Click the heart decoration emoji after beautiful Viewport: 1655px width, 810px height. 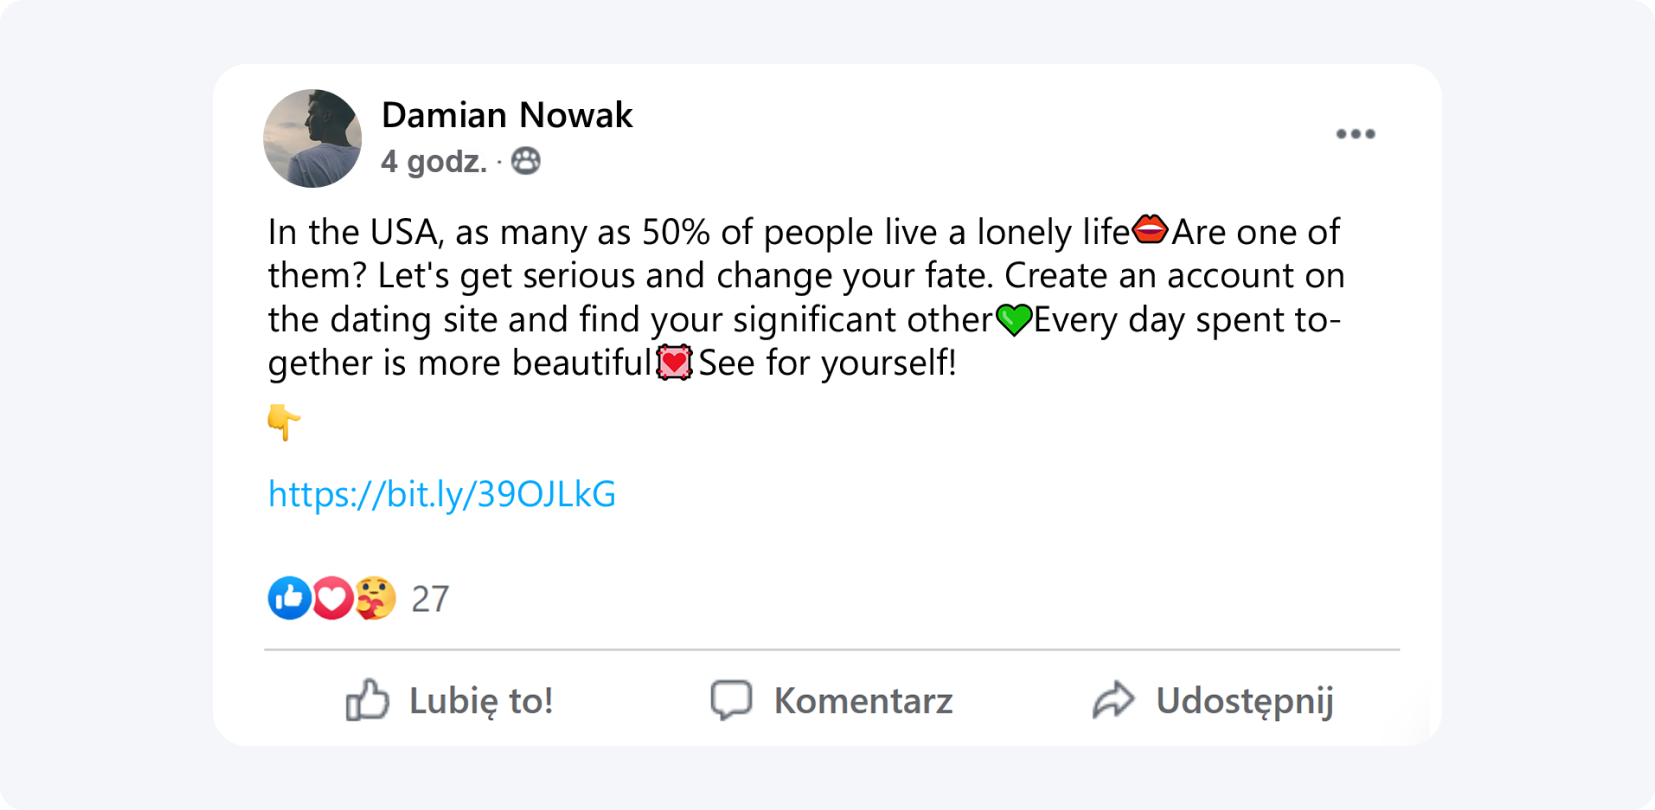pyautogui.click(x=675, y=362)
